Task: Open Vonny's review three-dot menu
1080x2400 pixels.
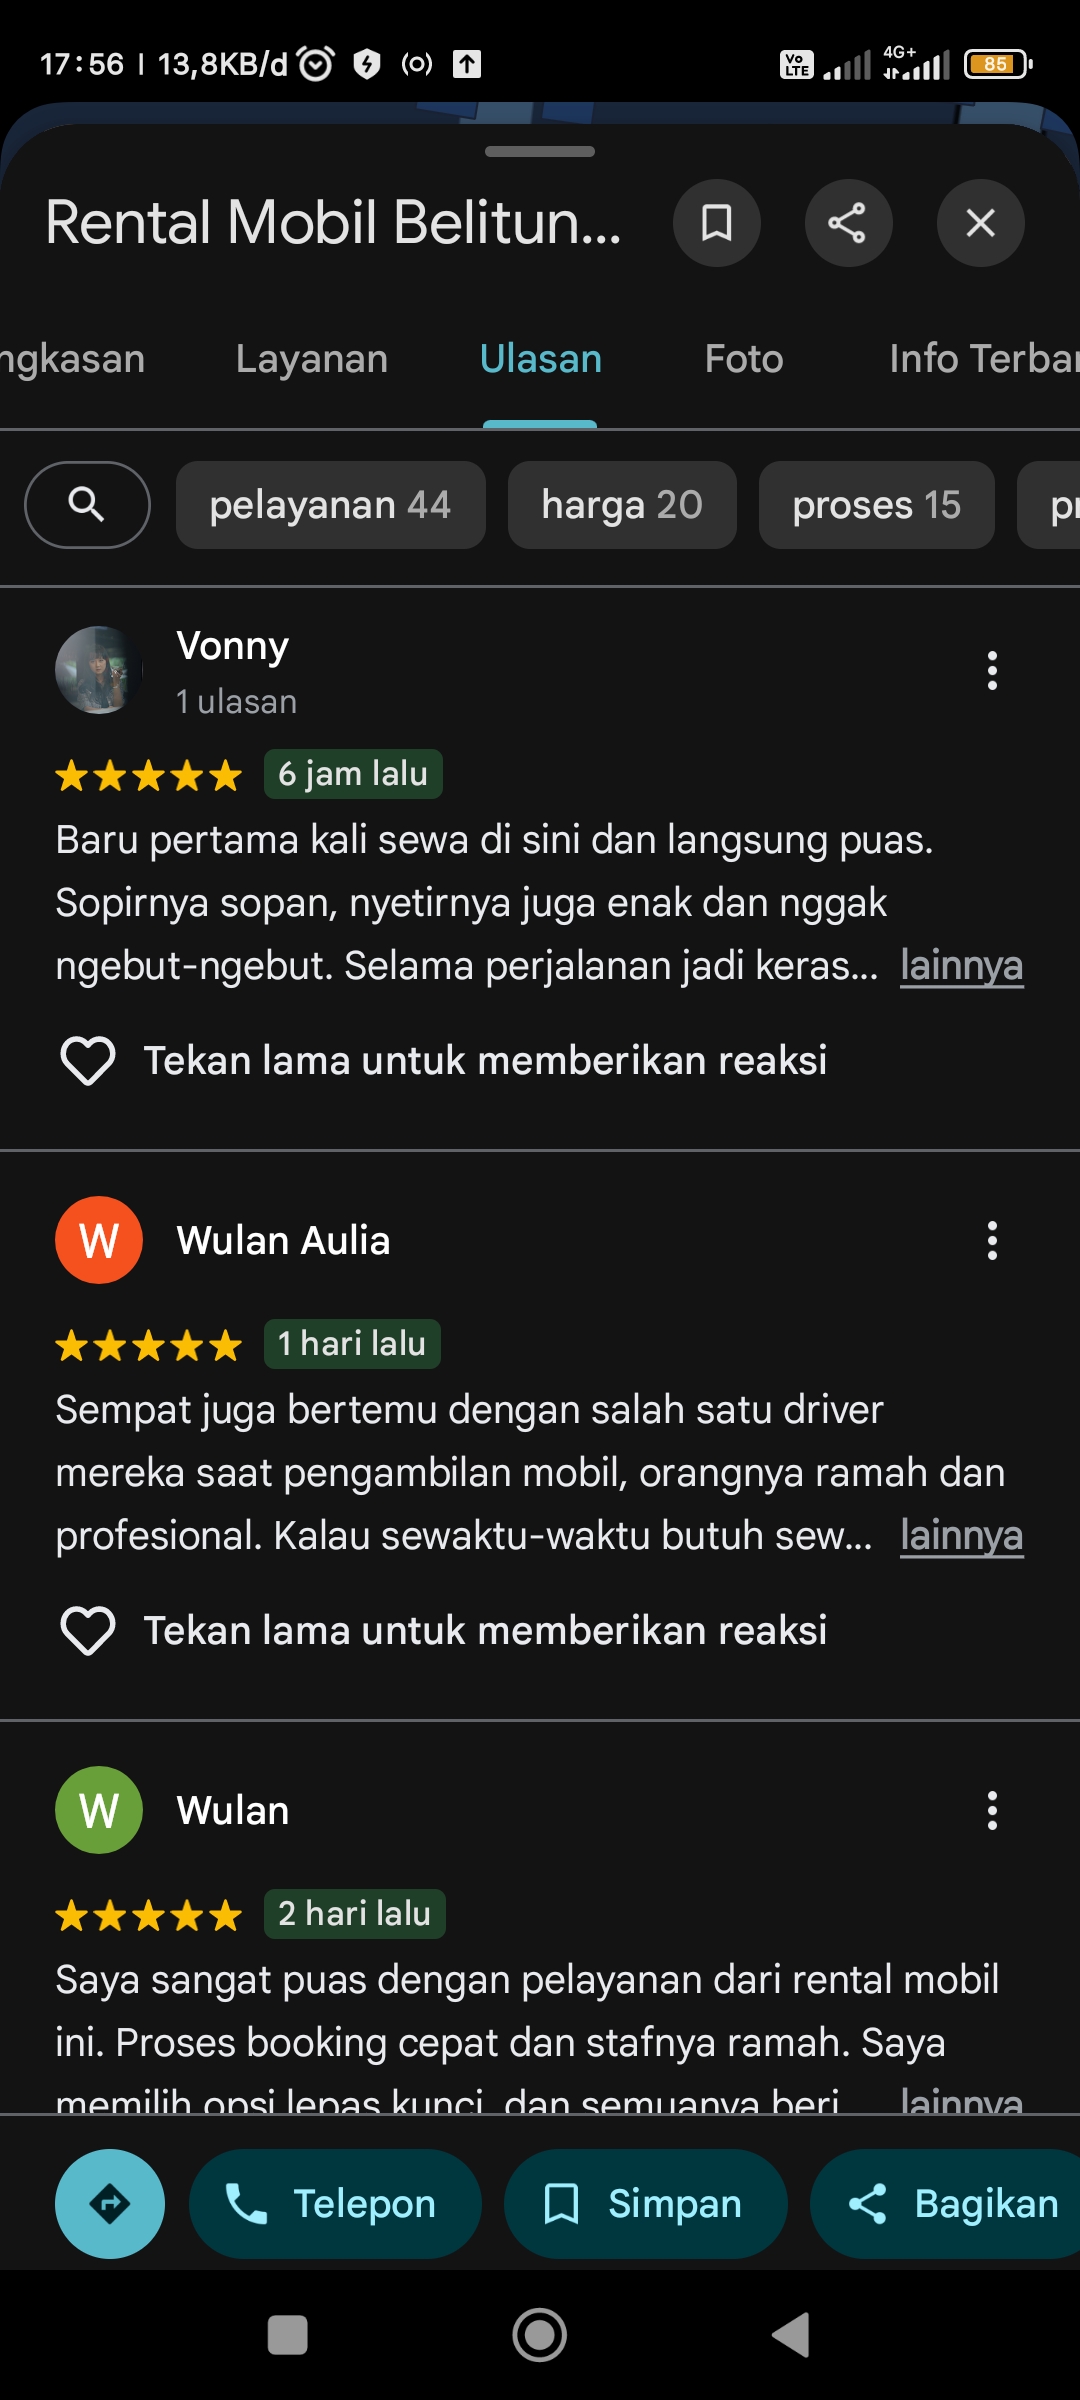Action: point(992,671)
